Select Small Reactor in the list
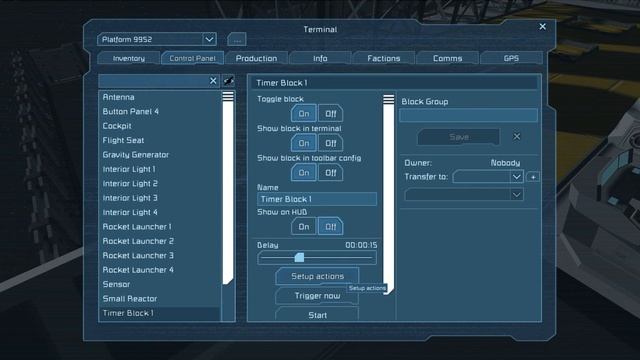Screen dimensions: 640x360 [x=160, y=299]
